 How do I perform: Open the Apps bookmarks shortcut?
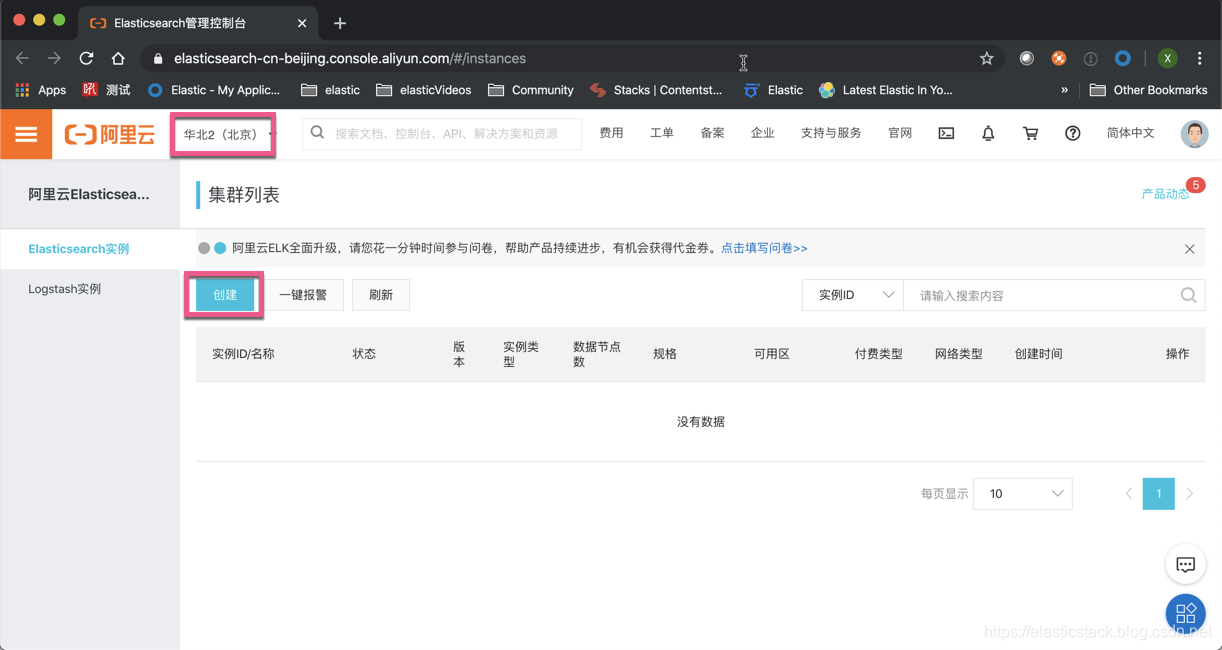tap(40, 90)
